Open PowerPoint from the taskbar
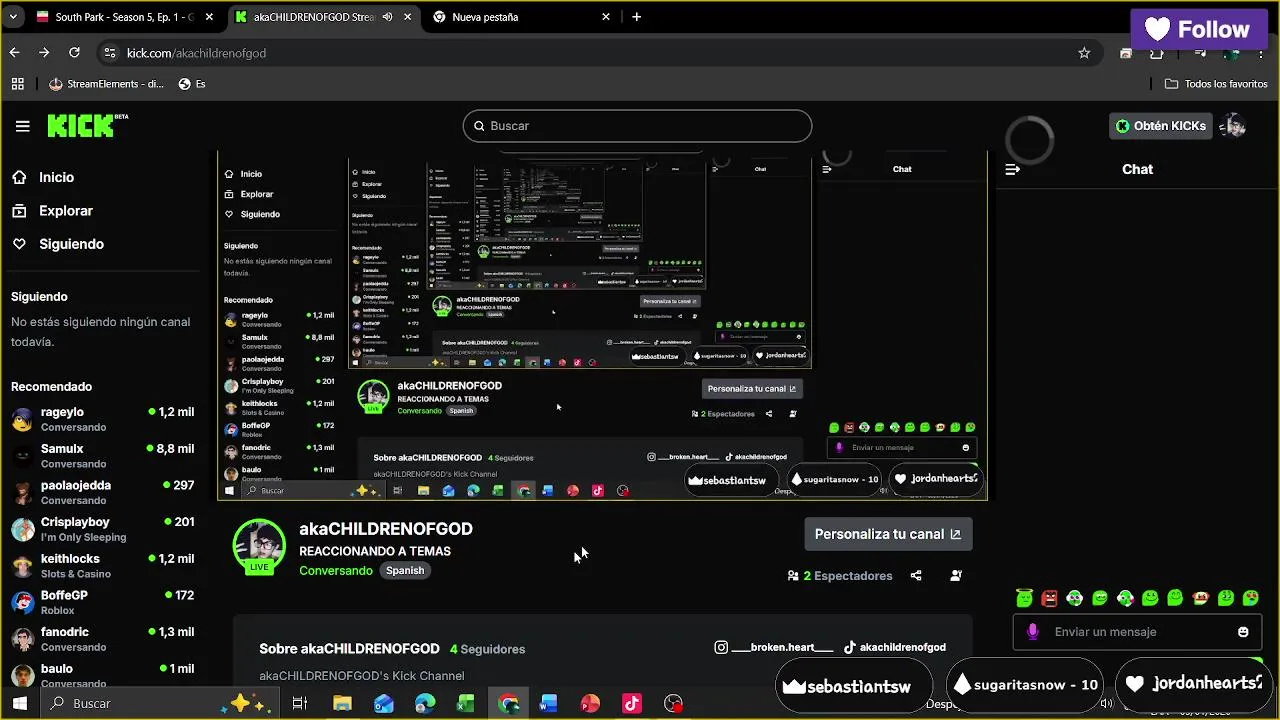The width and height of the screenshot is (1280, 720). [x=590, y=704]
